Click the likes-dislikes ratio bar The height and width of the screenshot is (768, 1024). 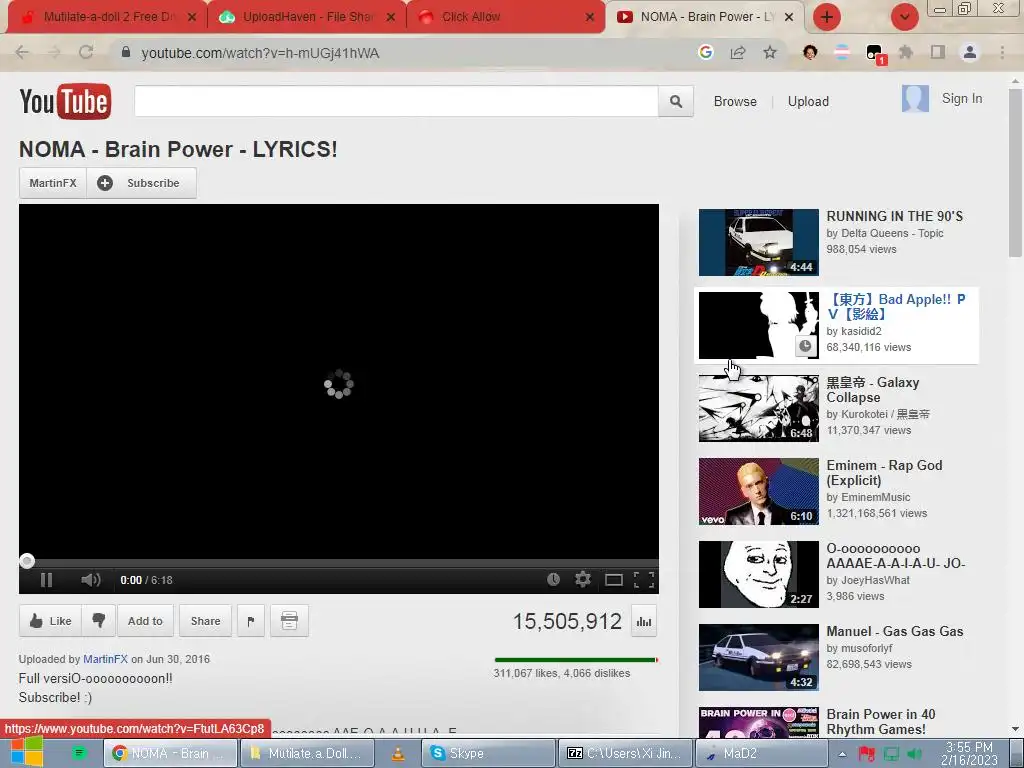[576, 660]
